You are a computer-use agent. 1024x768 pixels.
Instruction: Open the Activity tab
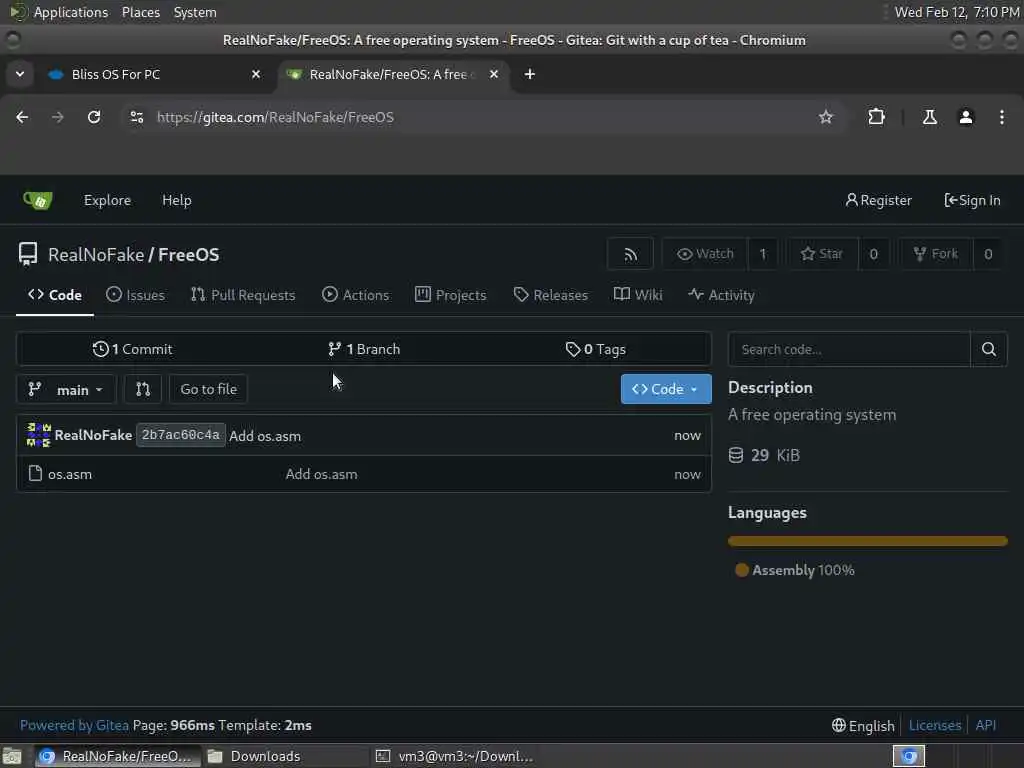click(x=721, y=295)
